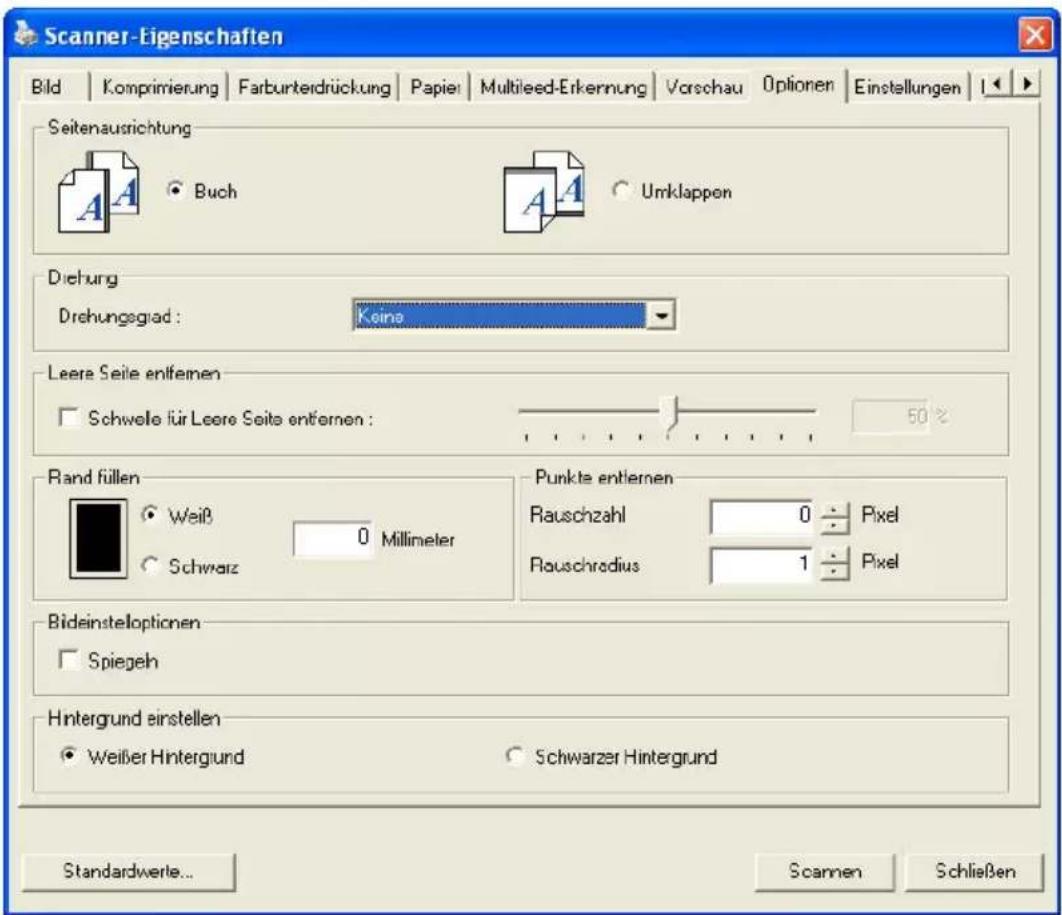Screen dimensions: 1062x915
Task: Click the Keine rotation combo box
Action: (x=514, y=316)
